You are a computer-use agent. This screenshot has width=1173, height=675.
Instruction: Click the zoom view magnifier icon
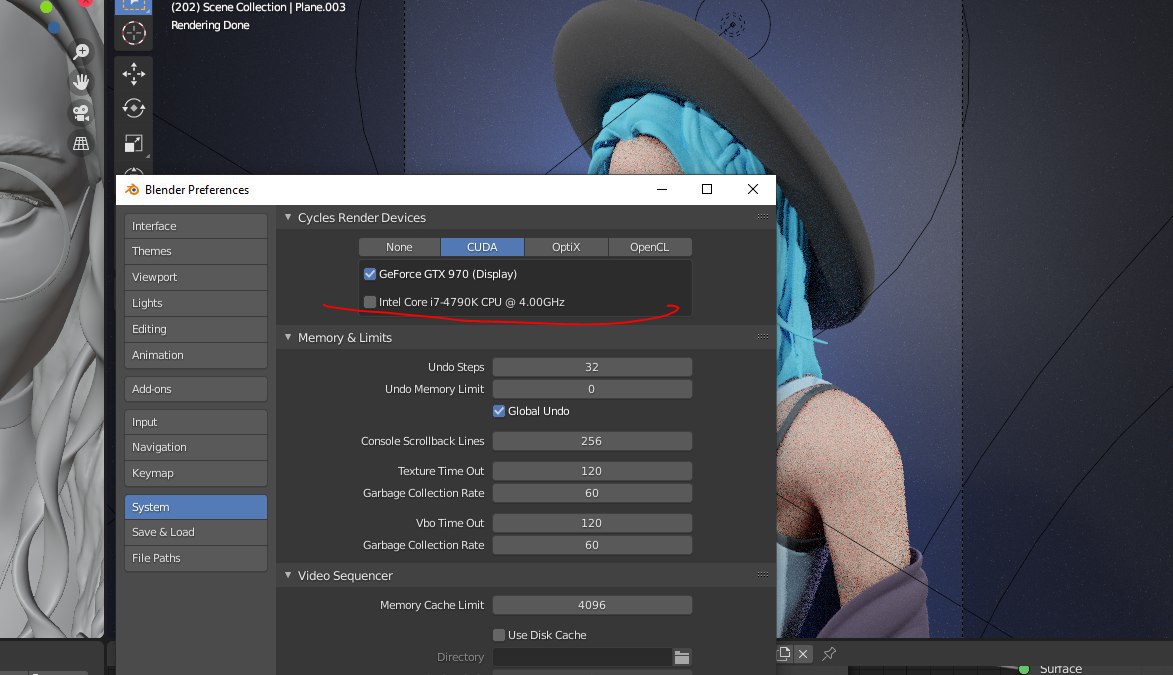[x=81, y=51]
